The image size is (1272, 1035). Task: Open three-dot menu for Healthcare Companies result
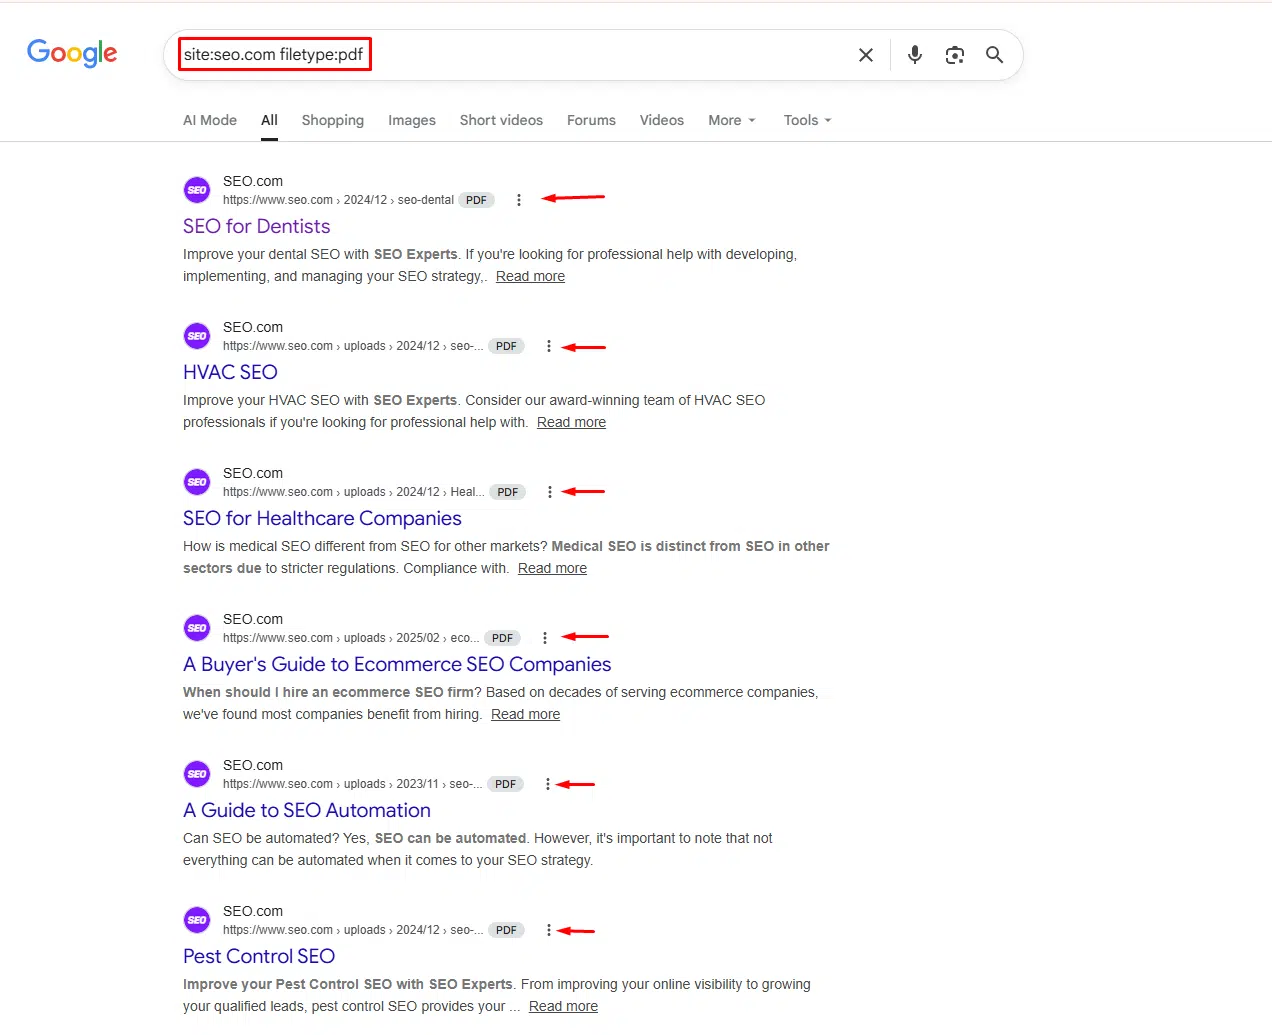549,492
